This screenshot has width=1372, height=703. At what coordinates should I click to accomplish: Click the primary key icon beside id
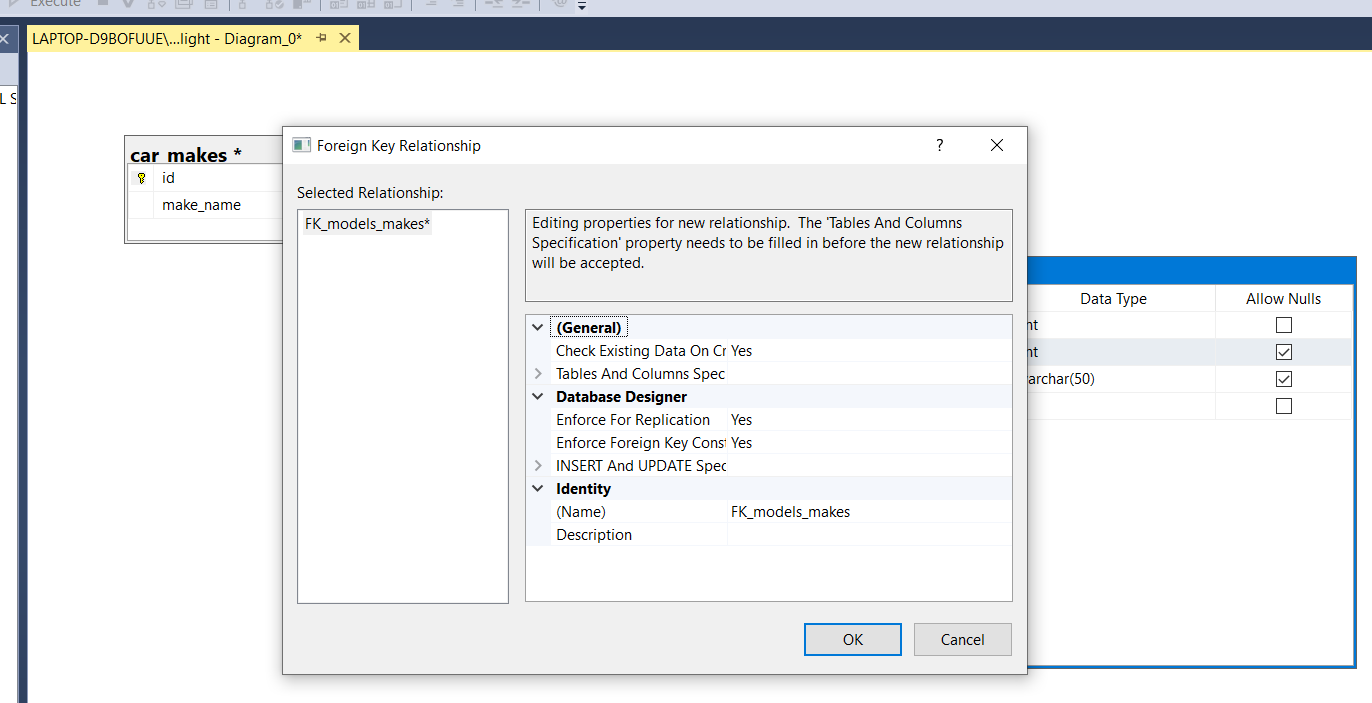141,178
